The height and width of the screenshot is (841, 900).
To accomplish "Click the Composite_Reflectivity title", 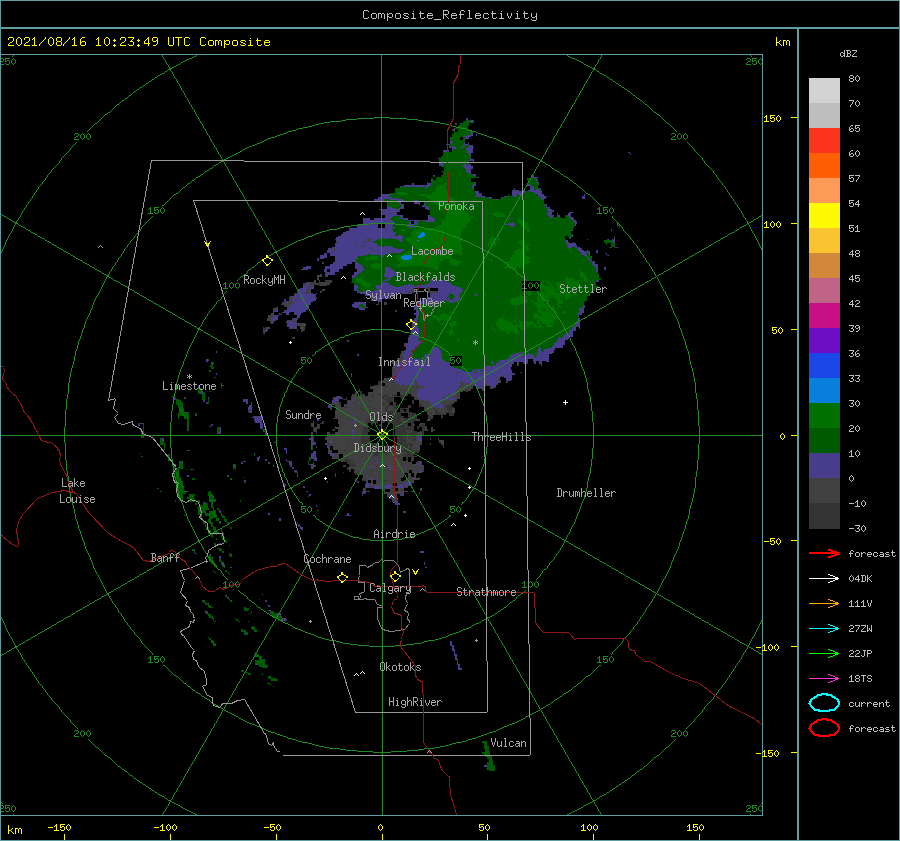I will click(449, 15).
